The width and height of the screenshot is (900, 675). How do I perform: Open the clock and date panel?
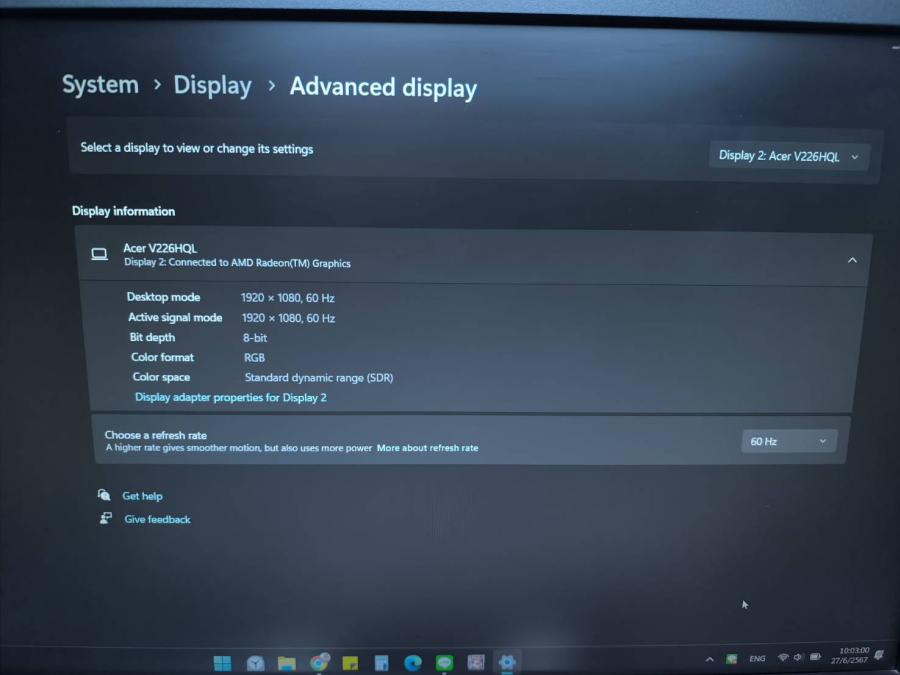click(x=852, y=655)
